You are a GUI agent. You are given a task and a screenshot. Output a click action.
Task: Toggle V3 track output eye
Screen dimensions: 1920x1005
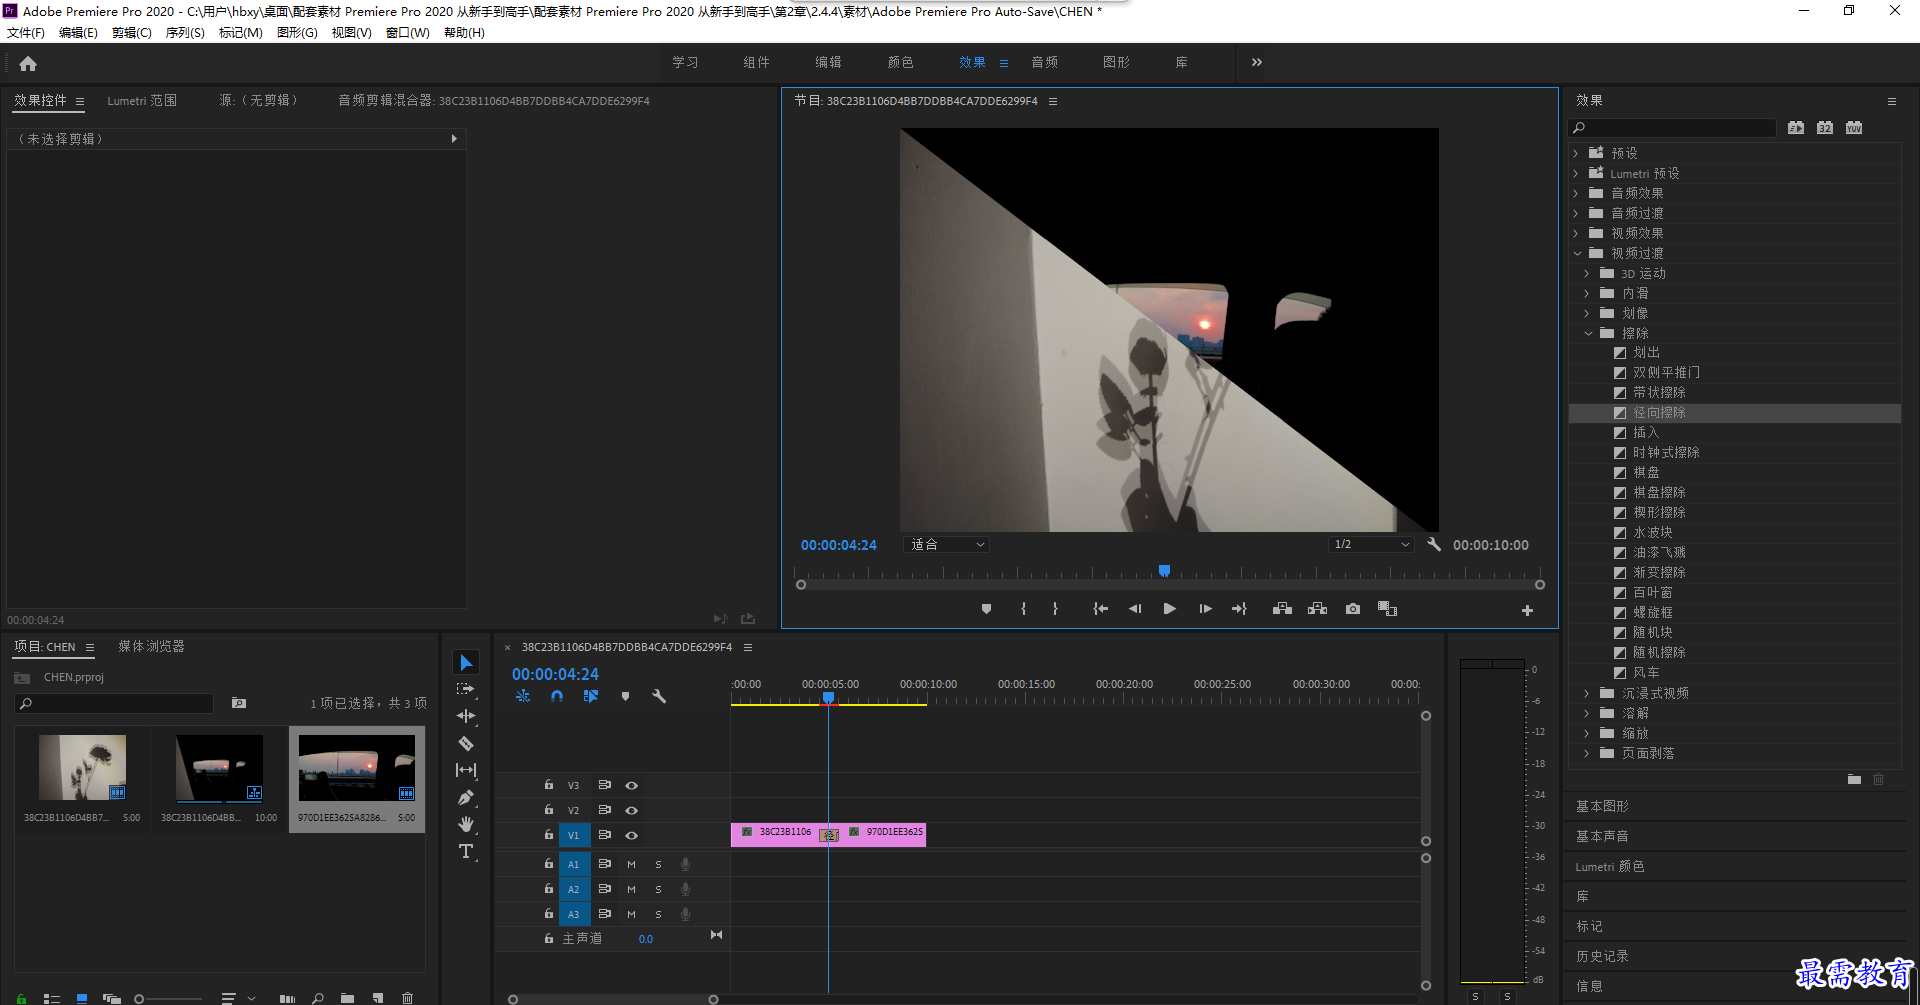click(x=631, y=785)
